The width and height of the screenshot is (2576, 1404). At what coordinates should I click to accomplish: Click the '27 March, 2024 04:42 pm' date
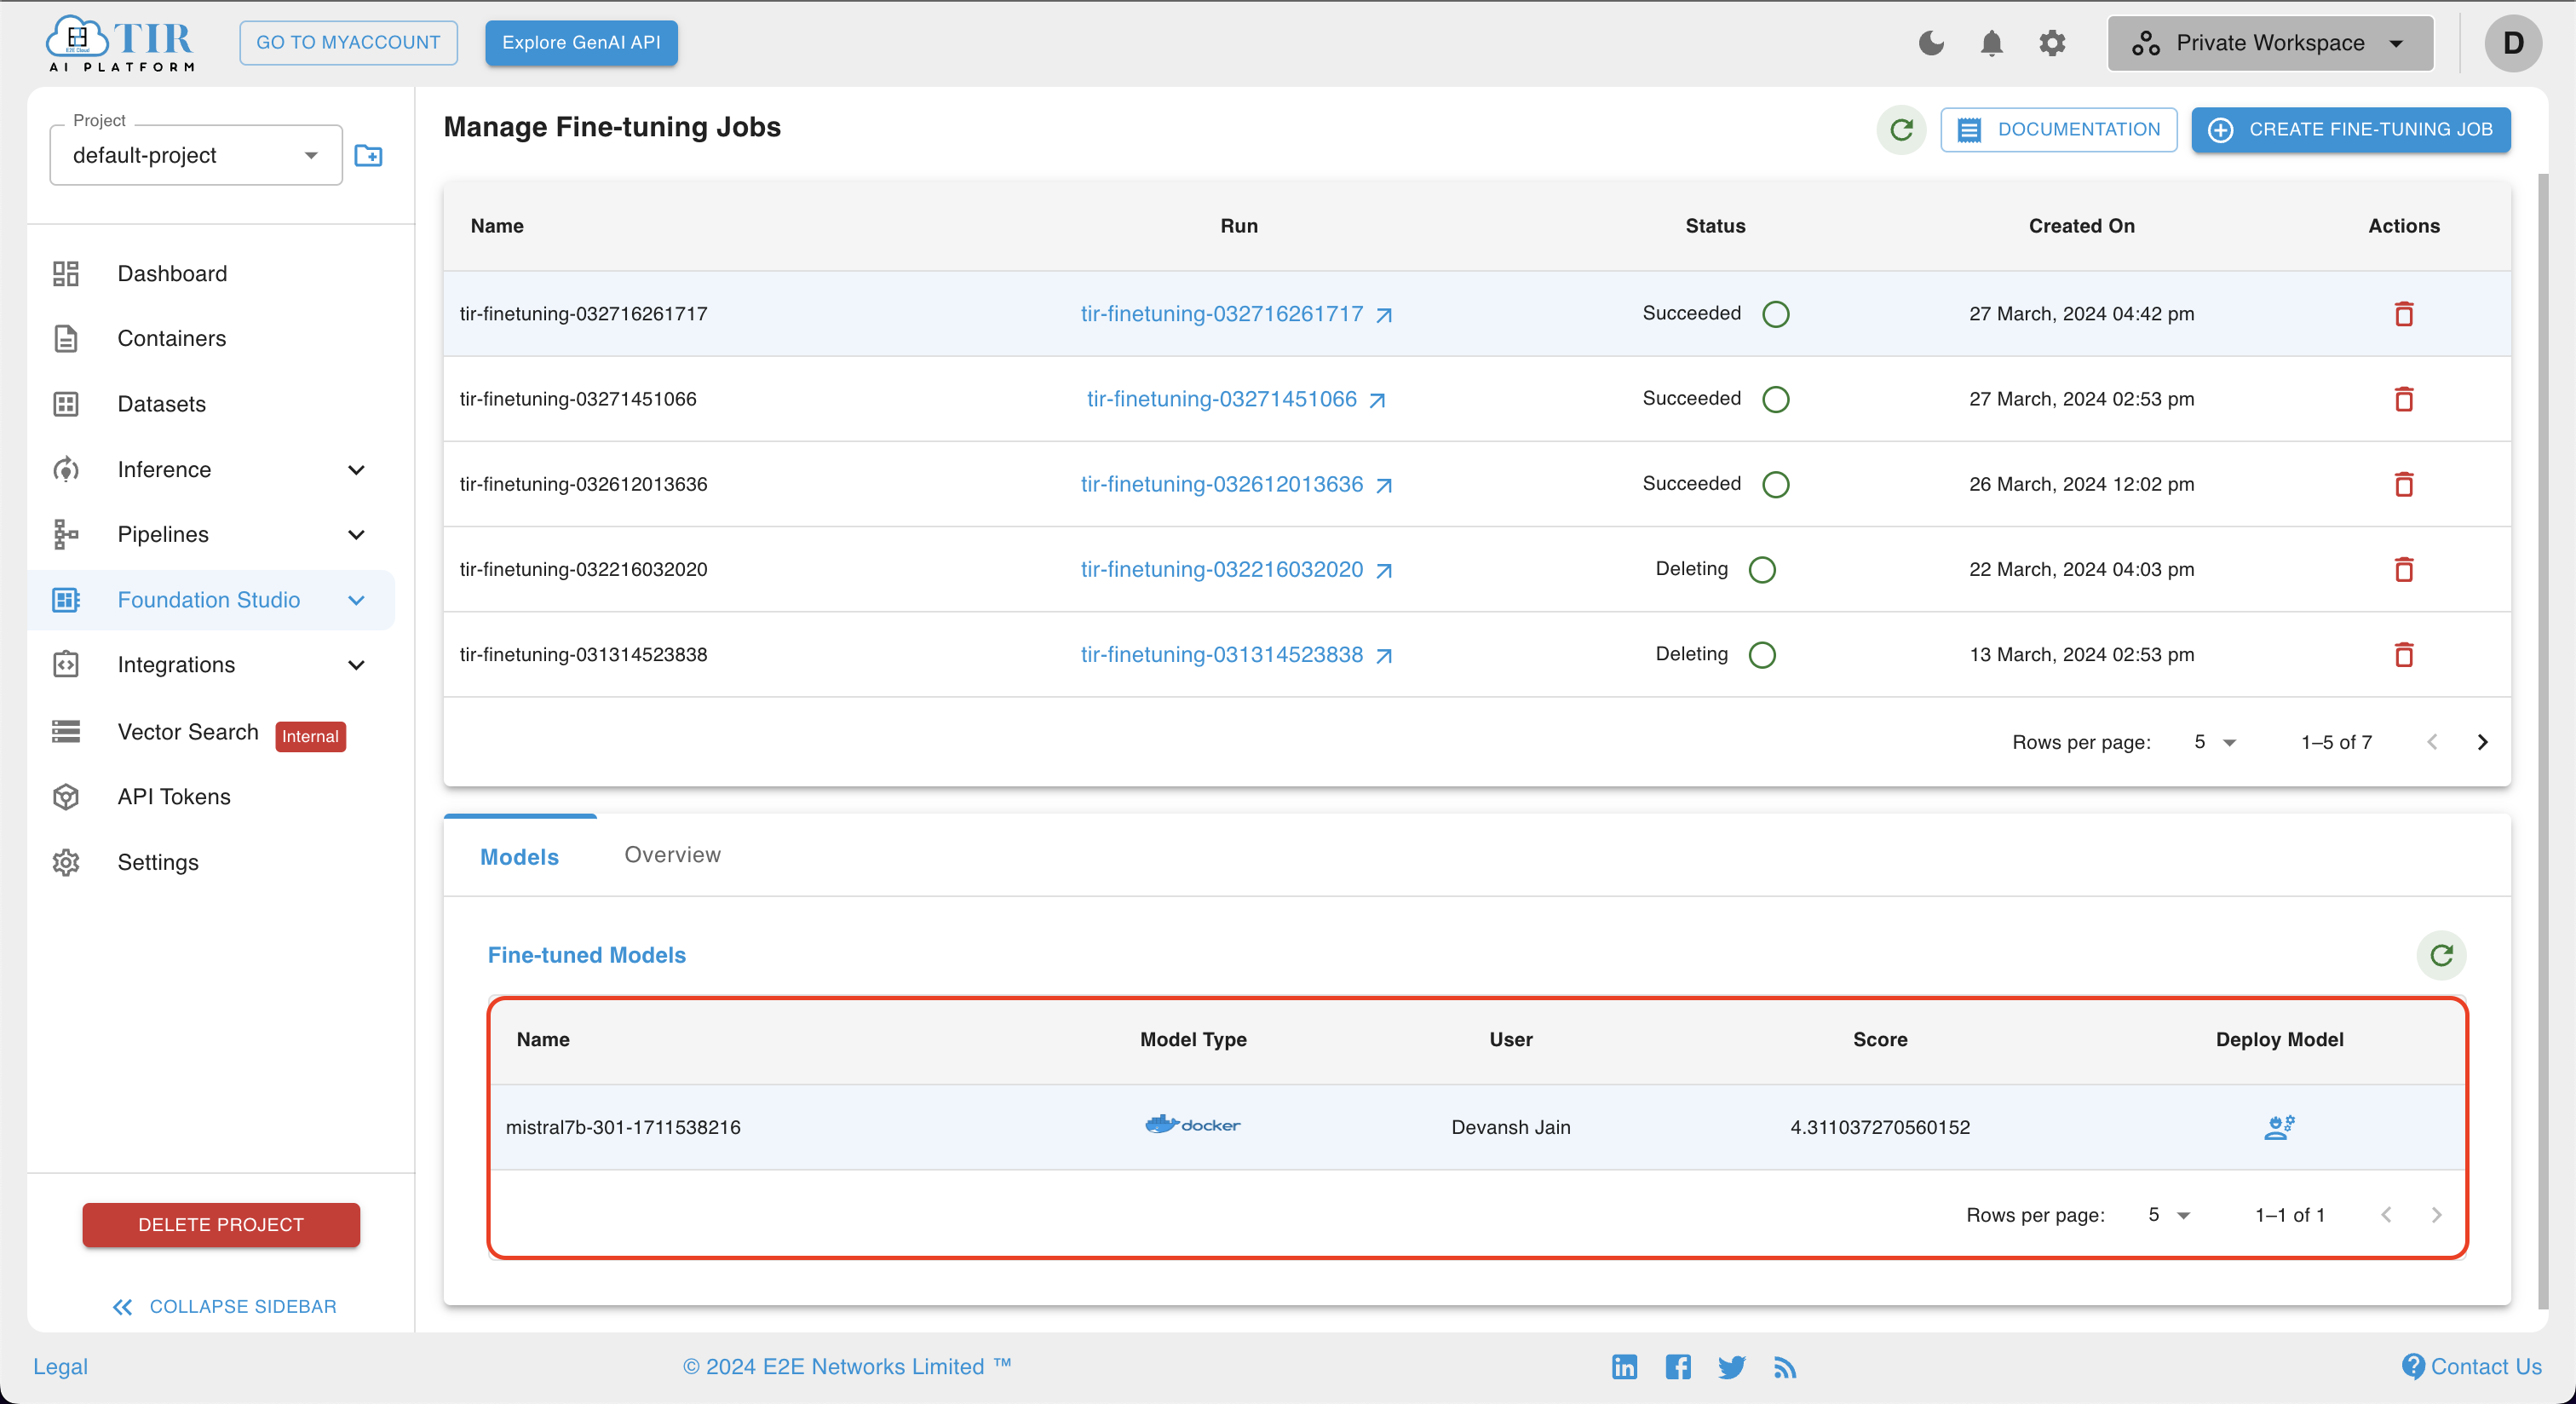tap(2081, 314)
